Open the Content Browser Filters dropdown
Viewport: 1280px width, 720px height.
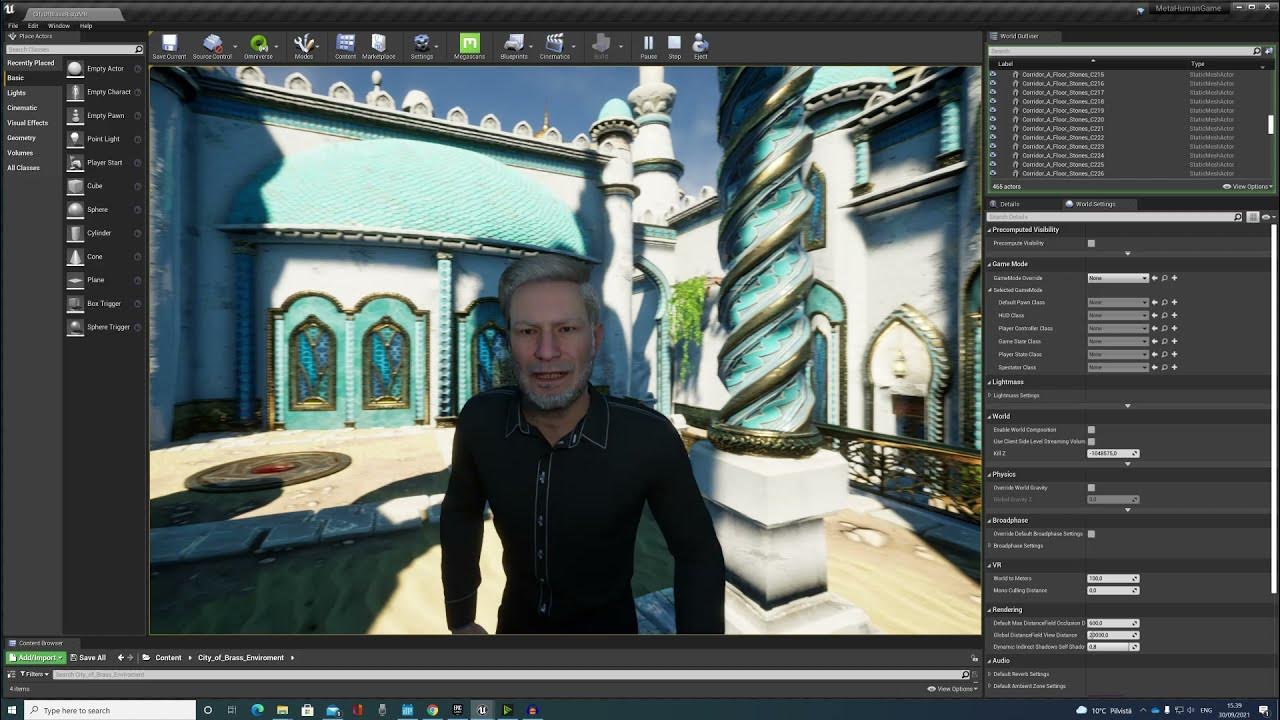[x=32, y=674]
